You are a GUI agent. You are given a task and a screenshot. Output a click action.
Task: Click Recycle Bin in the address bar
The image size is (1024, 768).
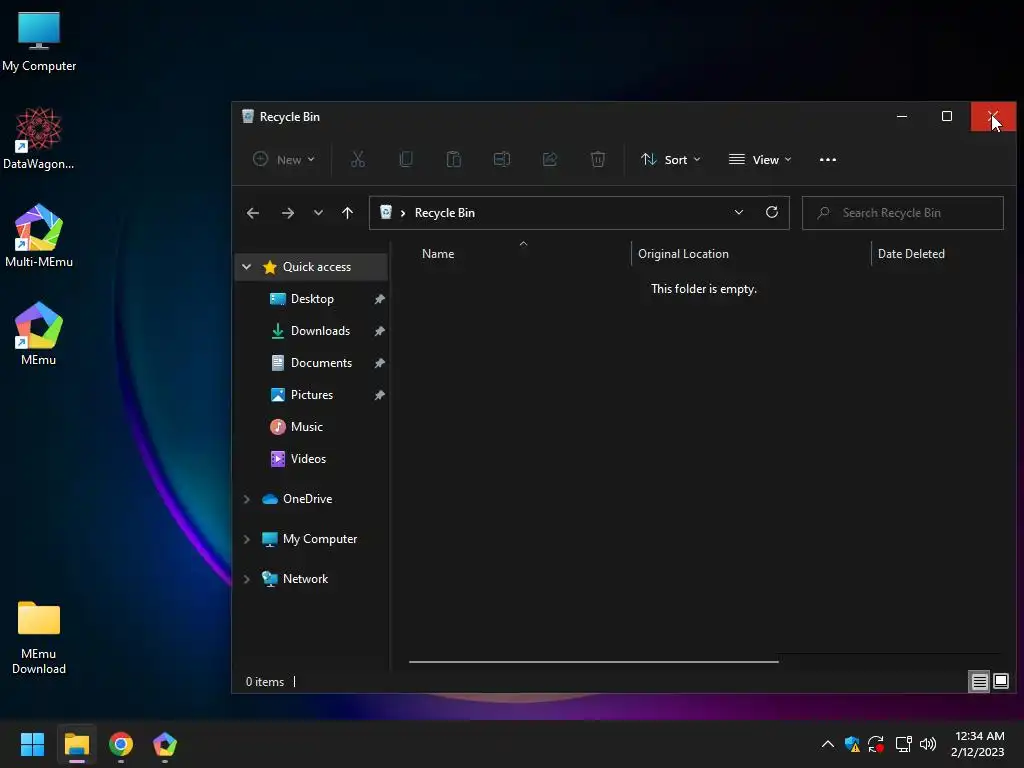(x=444, y=213)
